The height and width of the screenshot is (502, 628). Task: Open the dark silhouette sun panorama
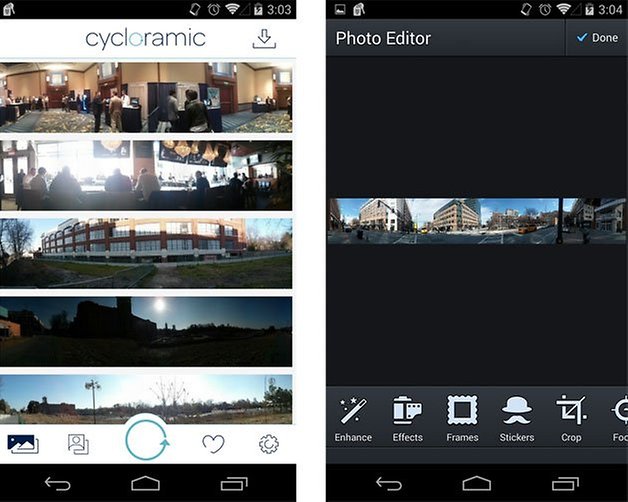tap(146, 331)
